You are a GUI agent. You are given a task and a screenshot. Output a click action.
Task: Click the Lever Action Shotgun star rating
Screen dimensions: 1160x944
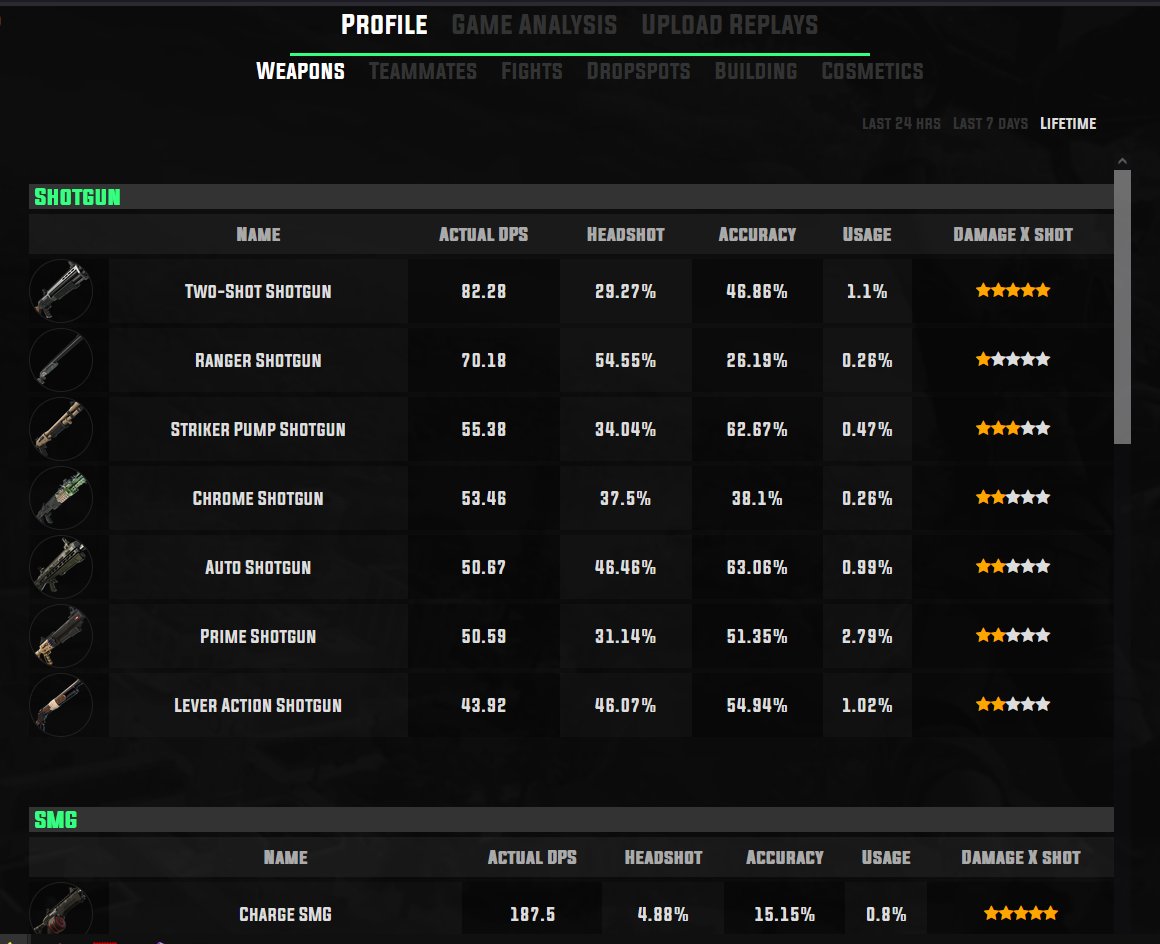coord(1013,704)
